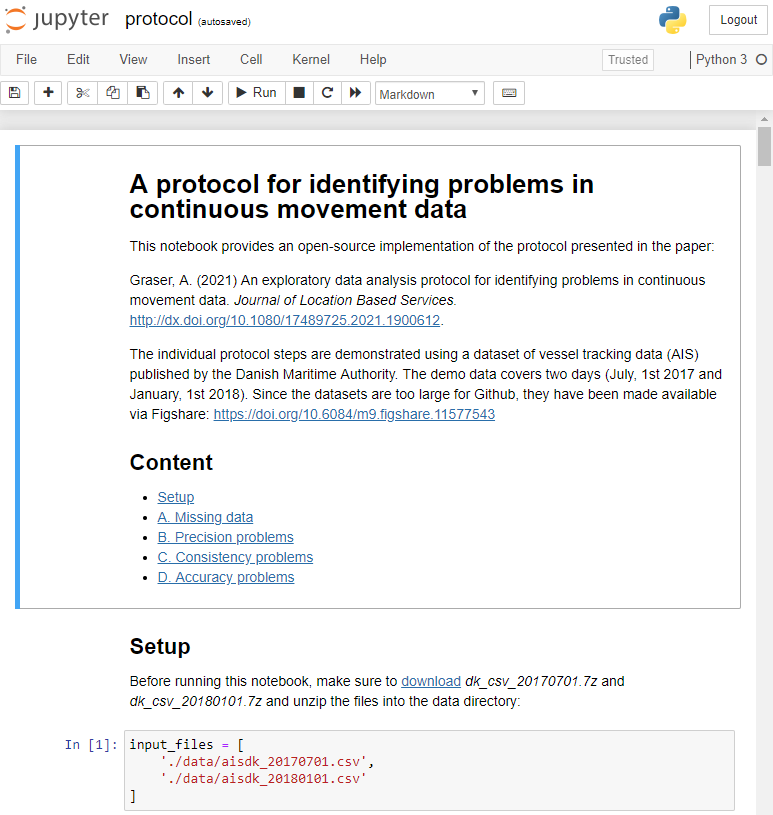Cut selected cells with scissors icon

82,93
